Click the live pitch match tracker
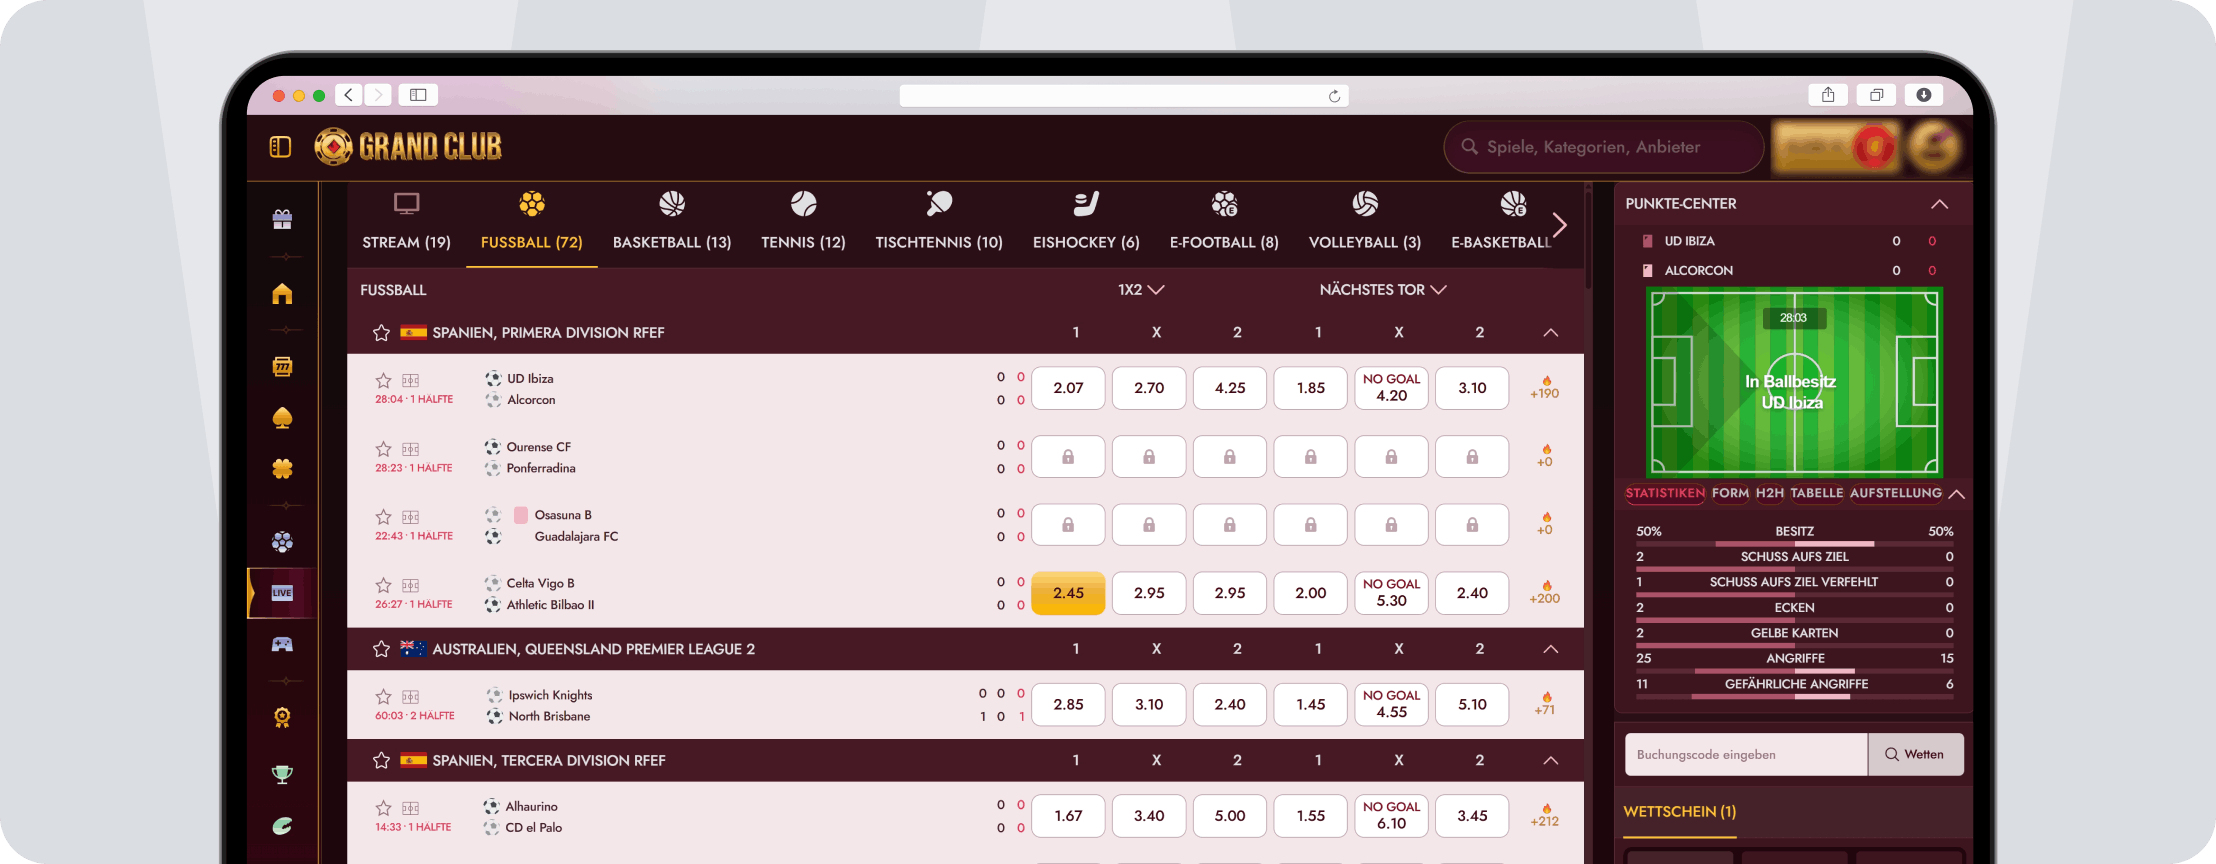Image resolution: width=2216 pixels, height=864 pixels. pyautogui.click(x=1794, y=382)
